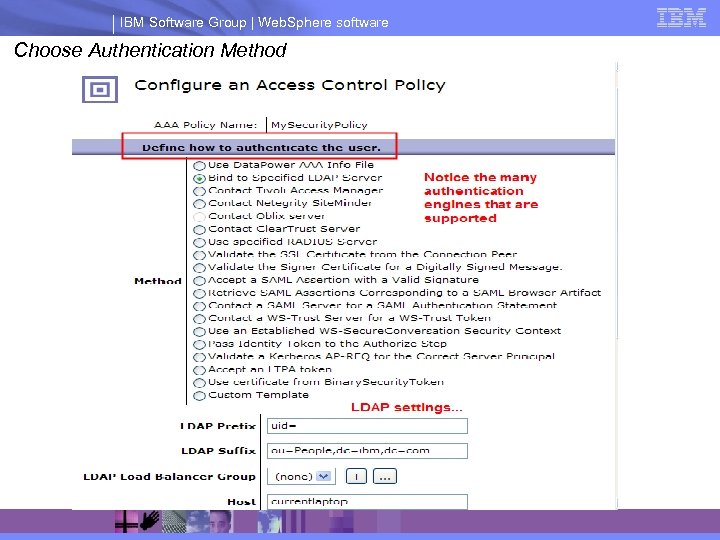720x540 pixels.
Task: Click the AAA Policy Name field
Action: [319, 125]
